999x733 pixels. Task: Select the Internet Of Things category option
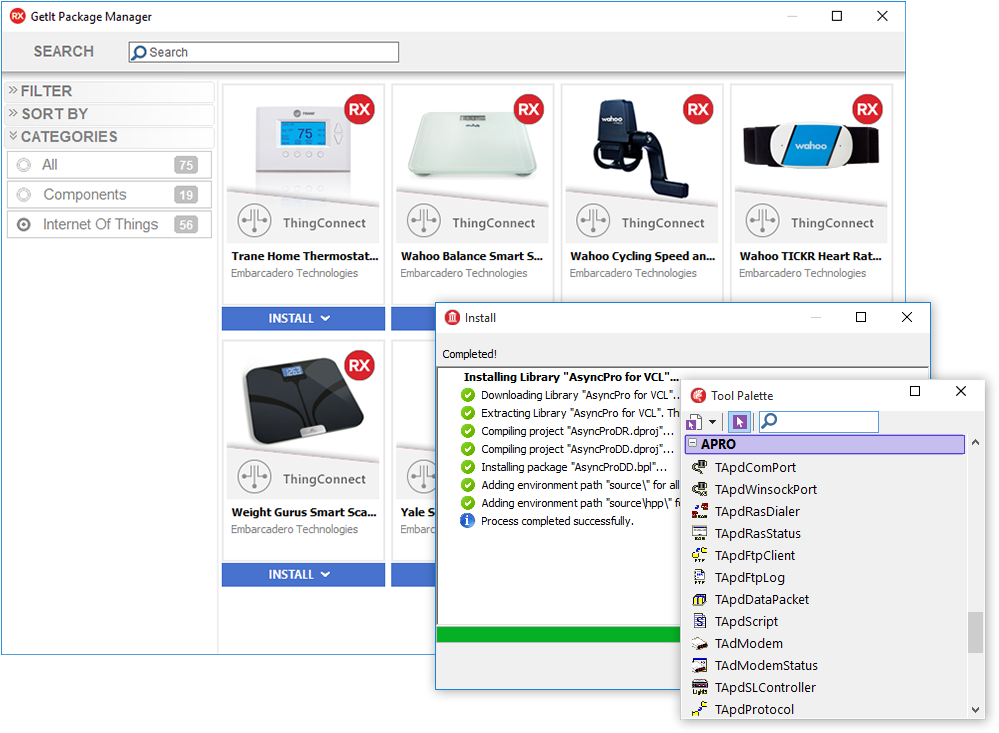click(24, 225)
